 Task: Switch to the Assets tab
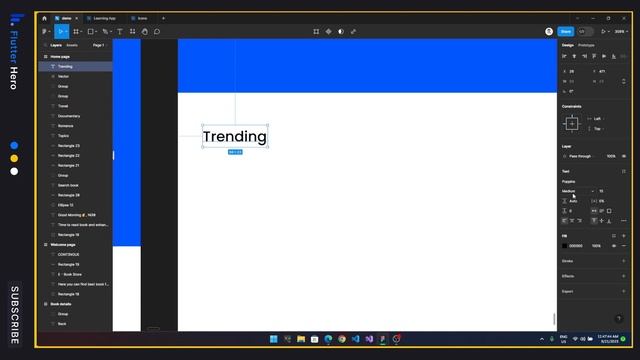[72, 45]
